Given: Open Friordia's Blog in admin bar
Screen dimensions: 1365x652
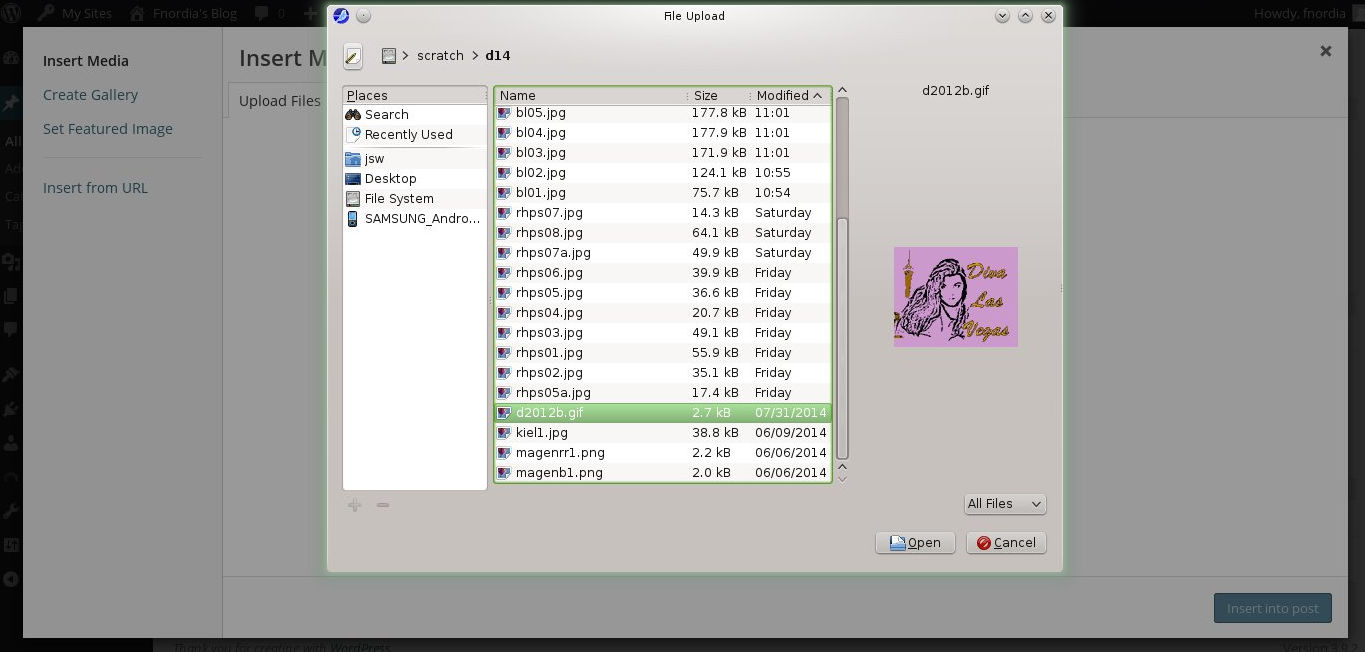Looking at the screenshot, I should [182, 14].
